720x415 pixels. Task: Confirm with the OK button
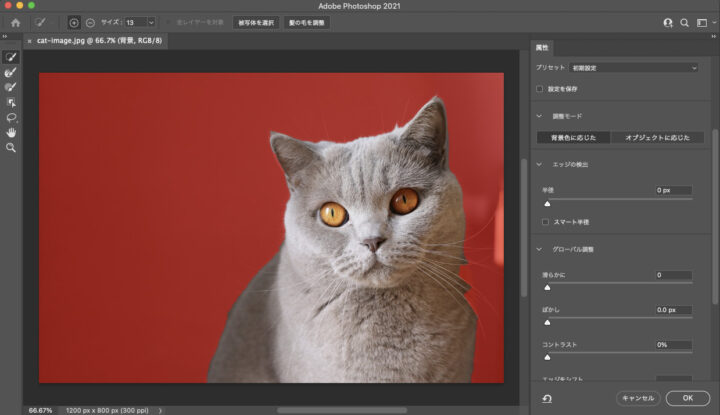coord(687,398)
